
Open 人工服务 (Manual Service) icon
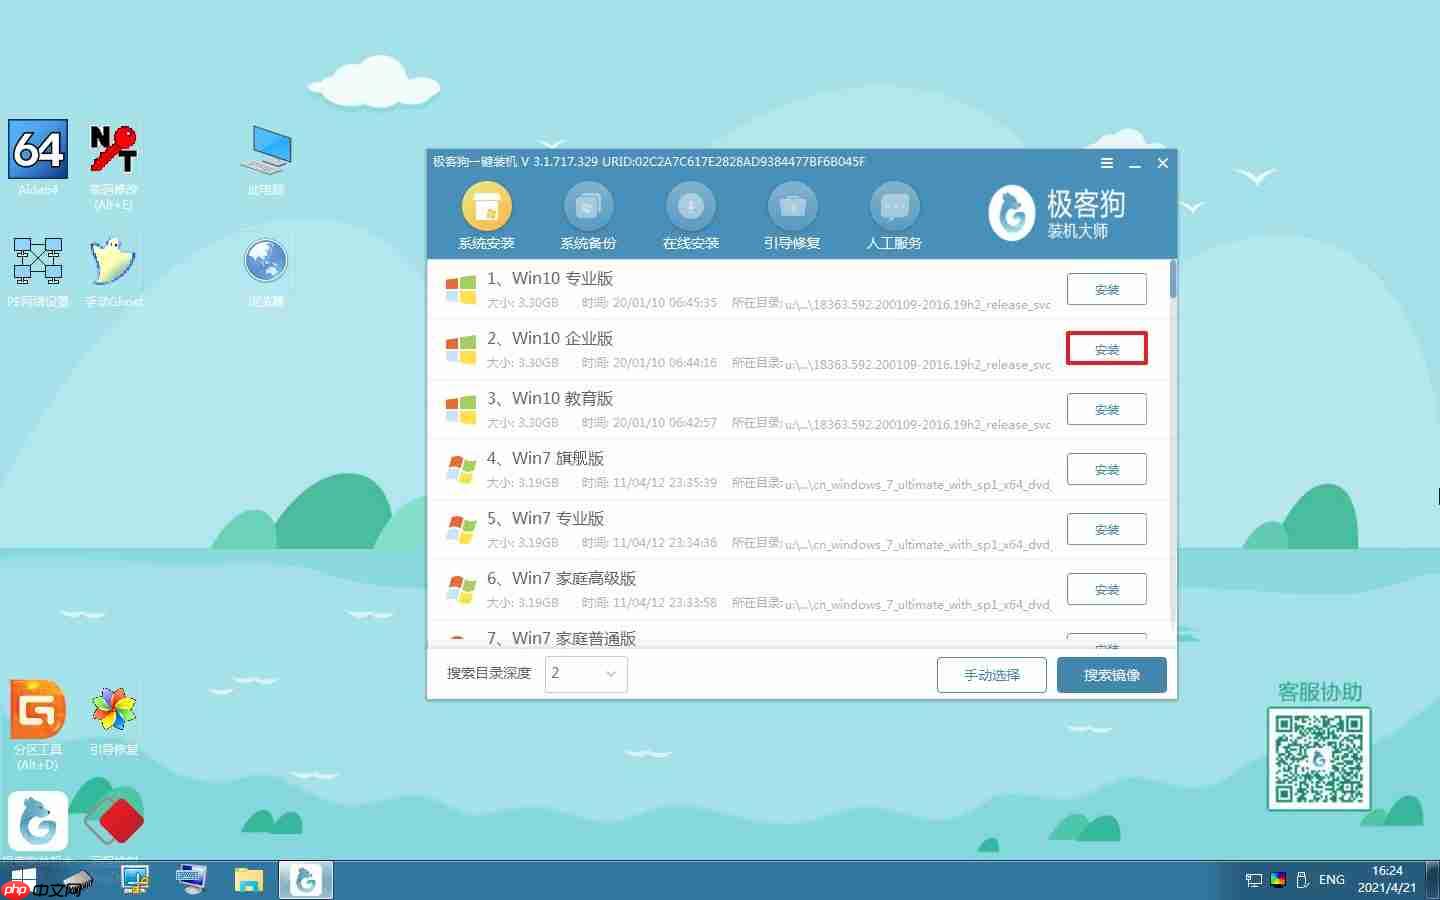893,210
